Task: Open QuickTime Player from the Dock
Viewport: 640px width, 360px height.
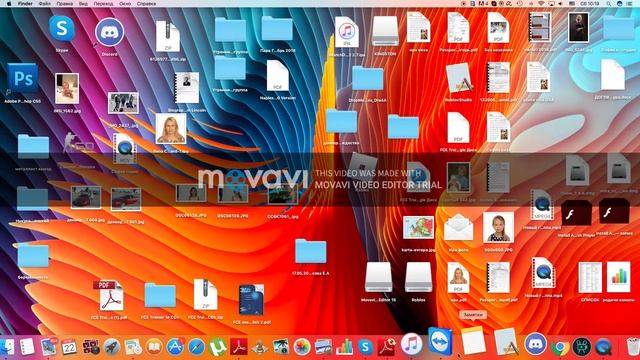Action: [604, 347]
